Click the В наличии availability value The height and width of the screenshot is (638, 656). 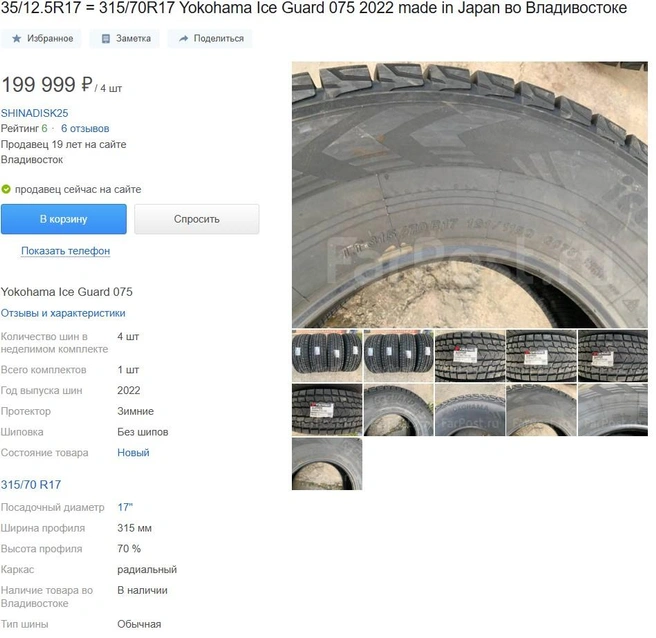tap(142, 590)
